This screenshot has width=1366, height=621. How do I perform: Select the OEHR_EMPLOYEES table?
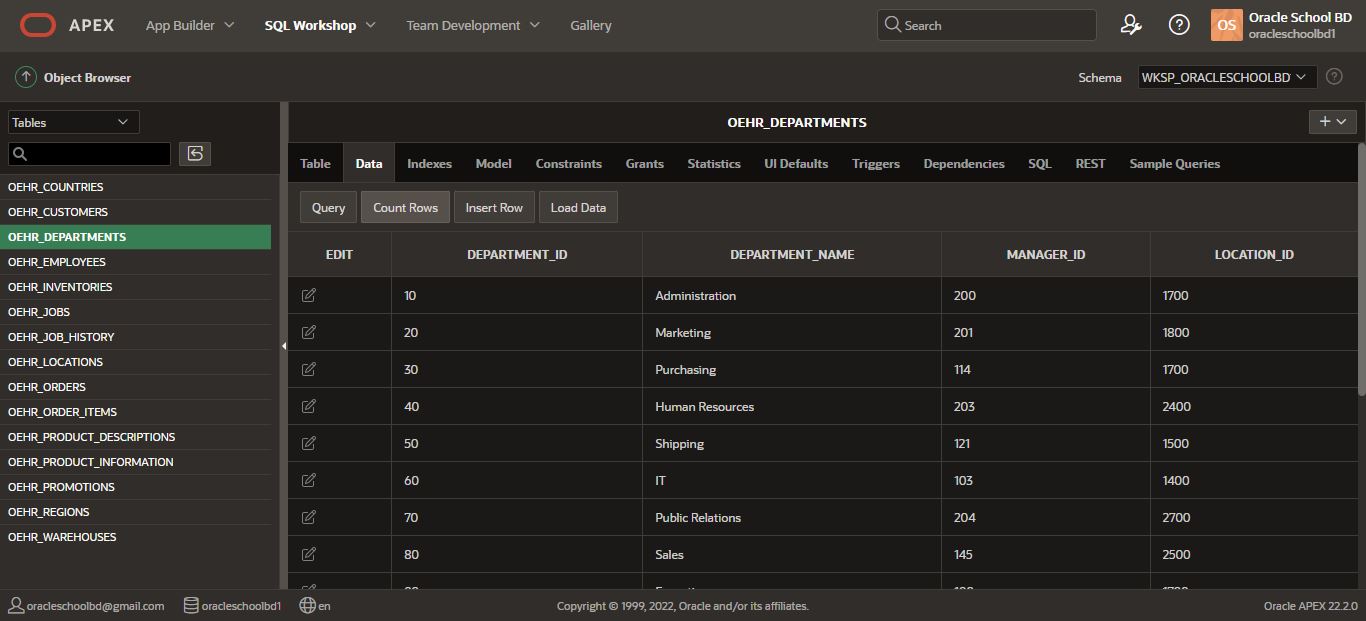click(136, 262)
